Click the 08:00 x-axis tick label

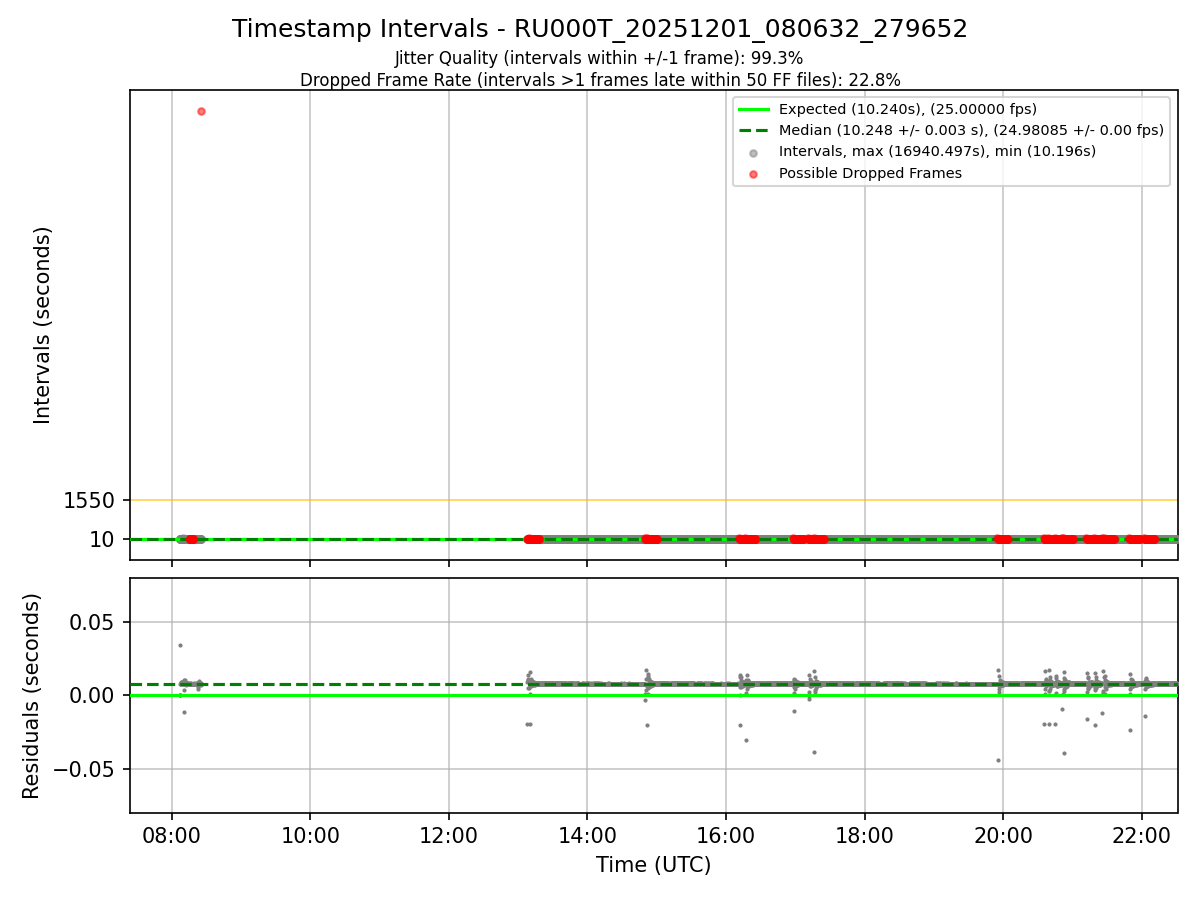coord(172,834)
